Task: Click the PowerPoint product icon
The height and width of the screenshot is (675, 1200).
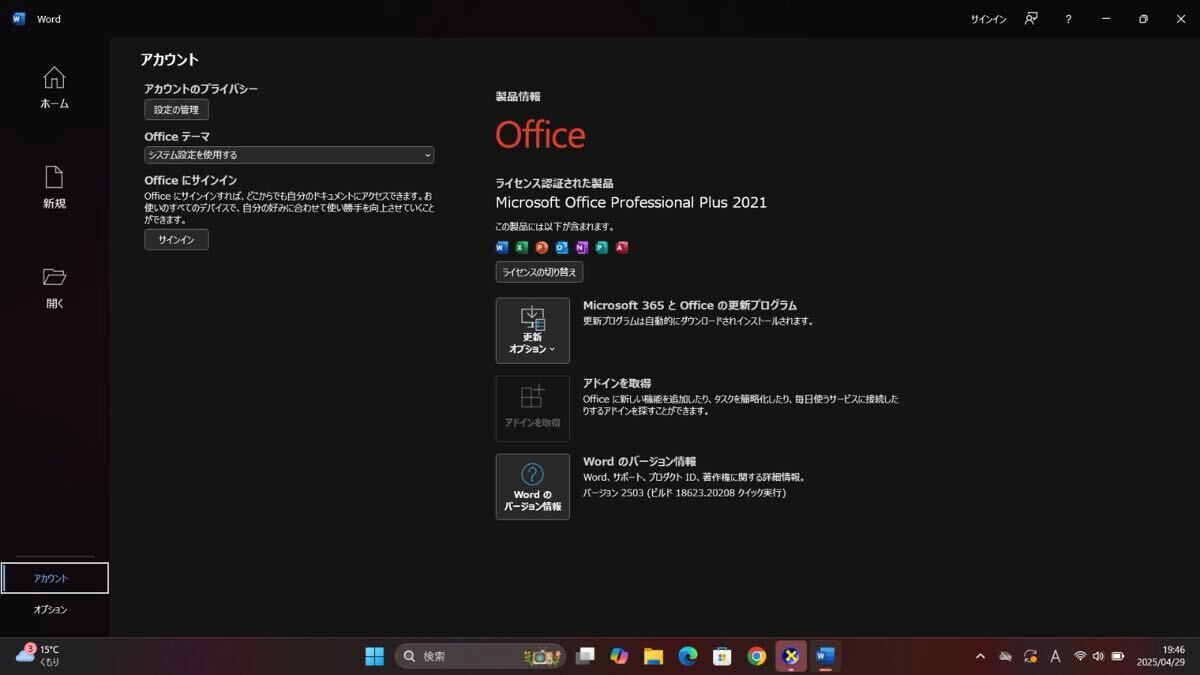Action: pos(542,247)
